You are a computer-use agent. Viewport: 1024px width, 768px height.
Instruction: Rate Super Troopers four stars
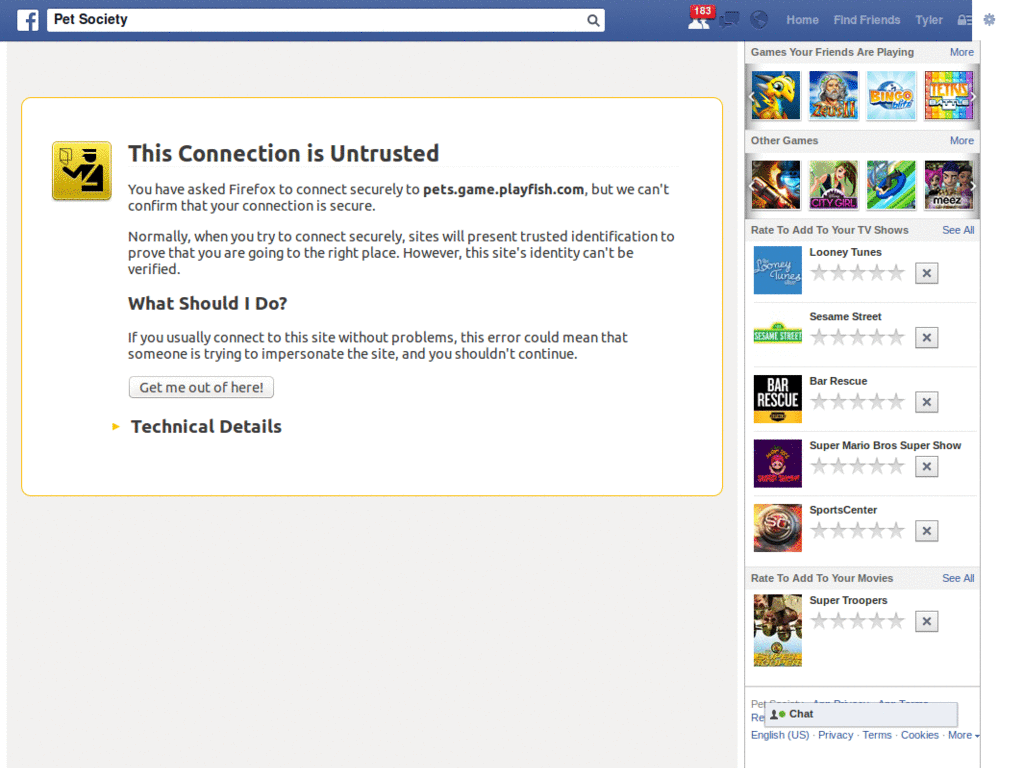(877, 621)
